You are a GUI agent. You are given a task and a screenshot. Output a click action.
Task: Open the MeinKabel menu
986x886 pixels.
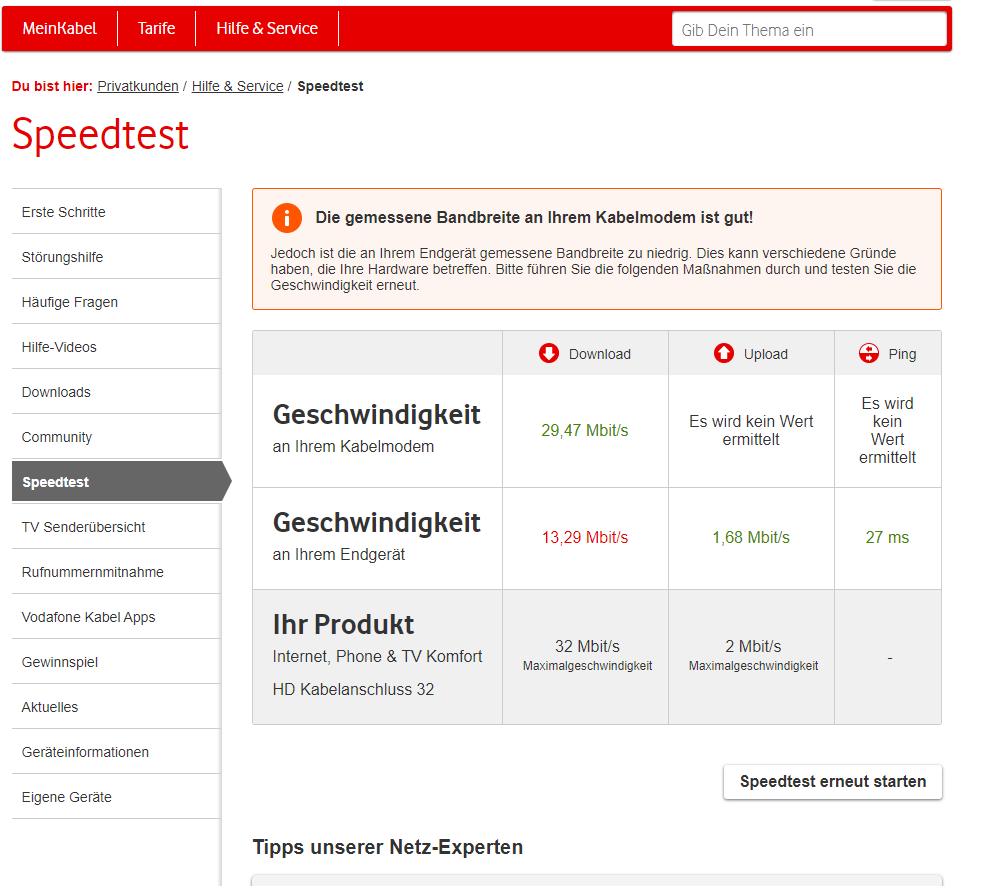(60, 28)
